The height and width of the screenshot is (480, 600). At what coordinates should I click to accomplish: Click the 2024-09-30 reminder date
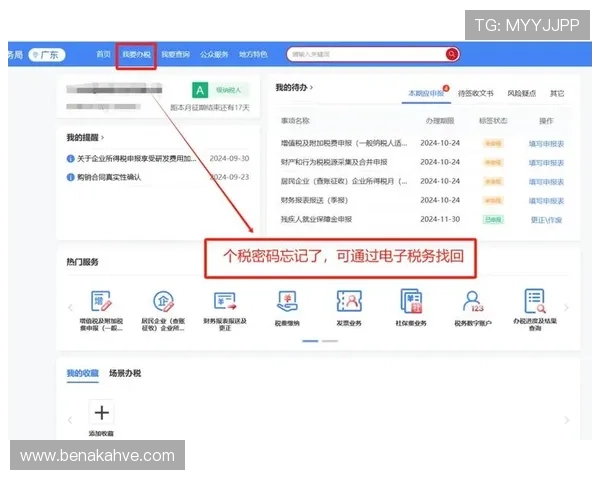point(229,158)
